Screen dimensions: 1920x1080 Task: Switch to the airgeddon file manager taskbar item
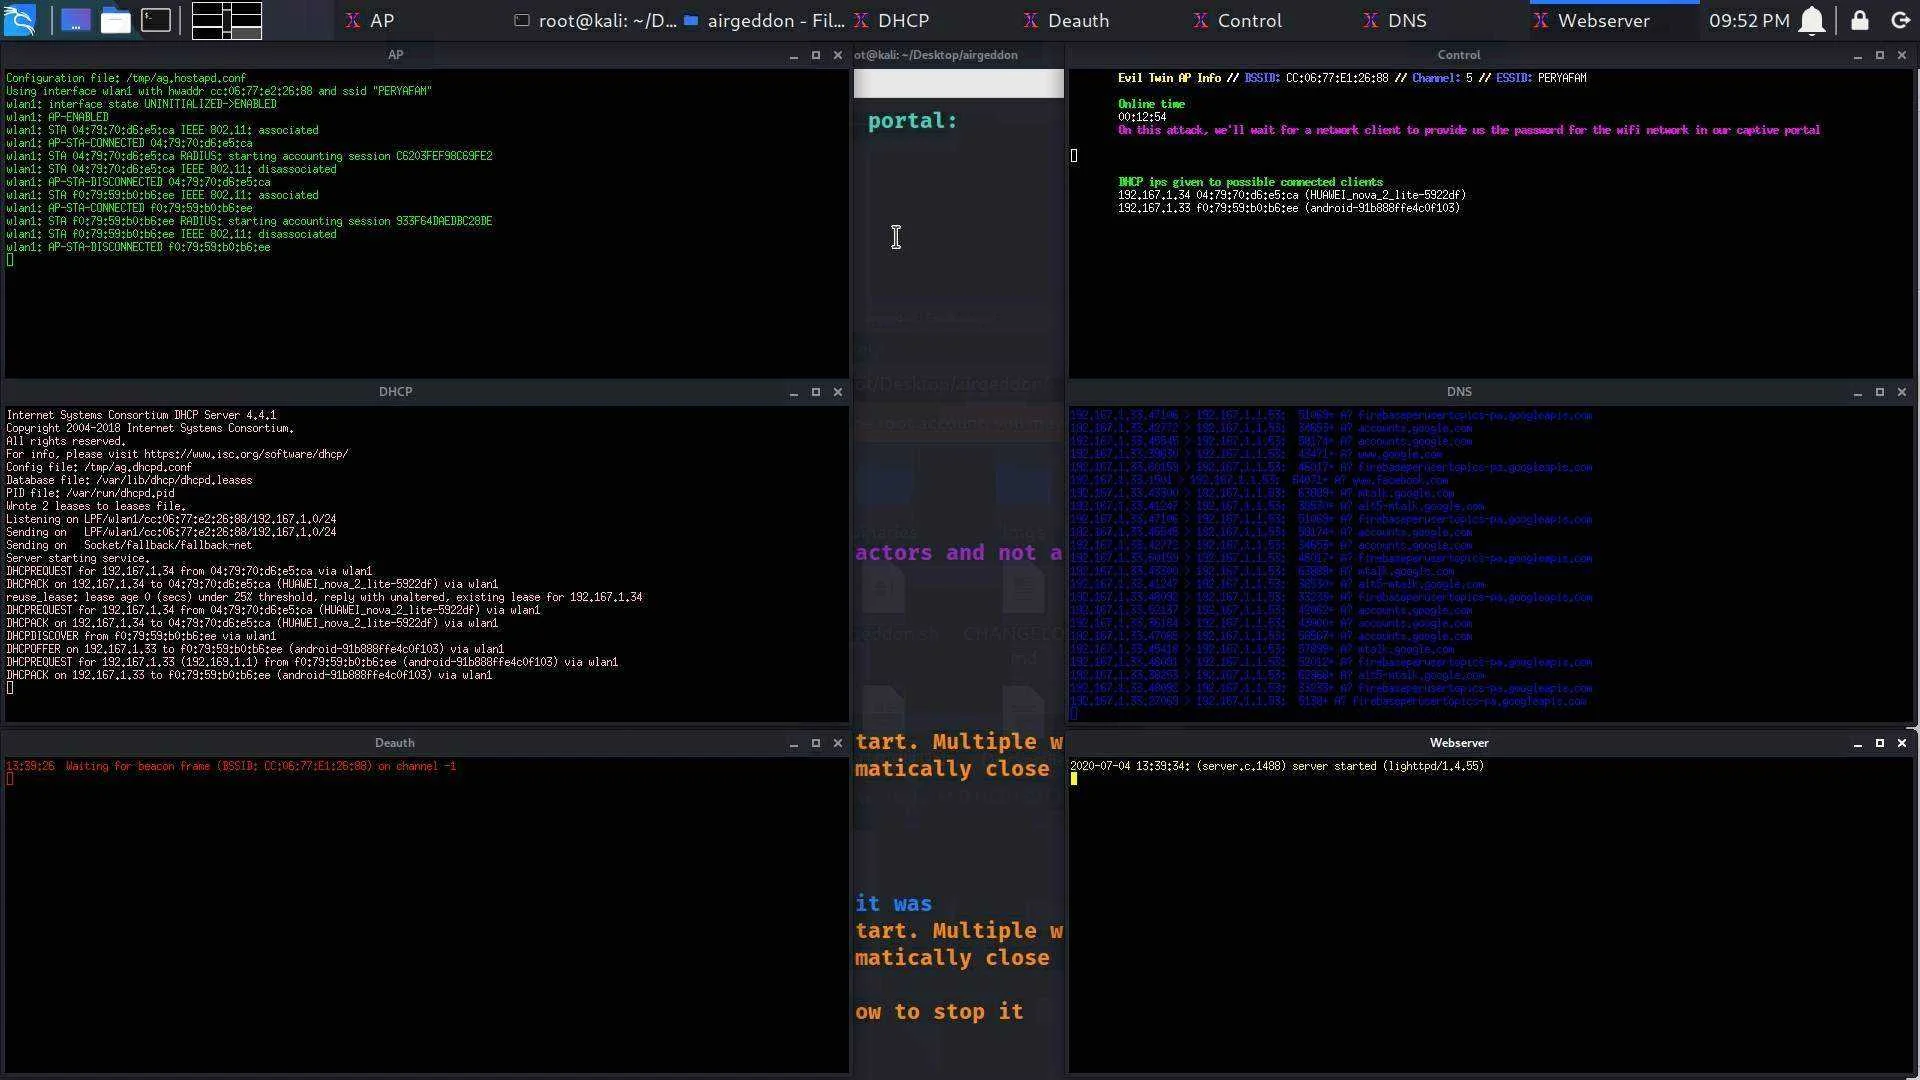tap(764, 20)
